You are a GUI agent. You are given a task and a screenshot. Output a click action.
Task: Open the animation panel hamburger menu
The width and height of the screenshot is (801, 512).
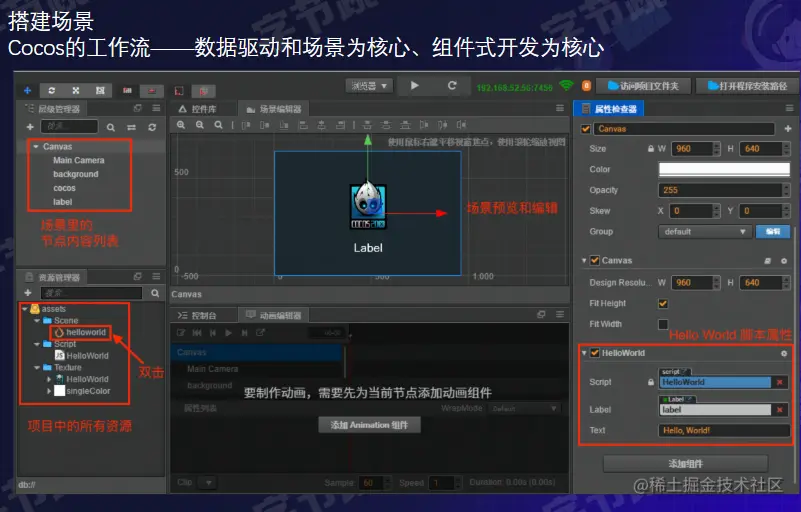coord(560,314)
